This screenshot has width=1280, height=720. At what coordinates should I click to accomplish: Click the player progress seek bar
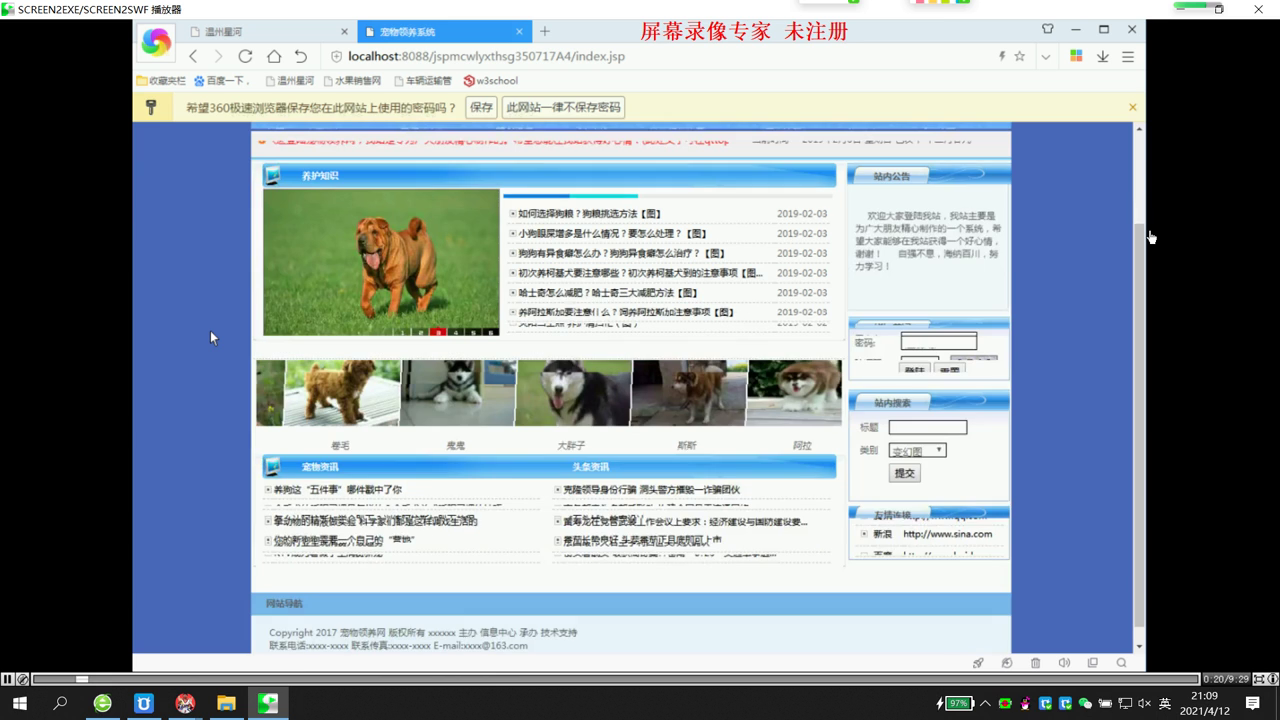[616, 679]
